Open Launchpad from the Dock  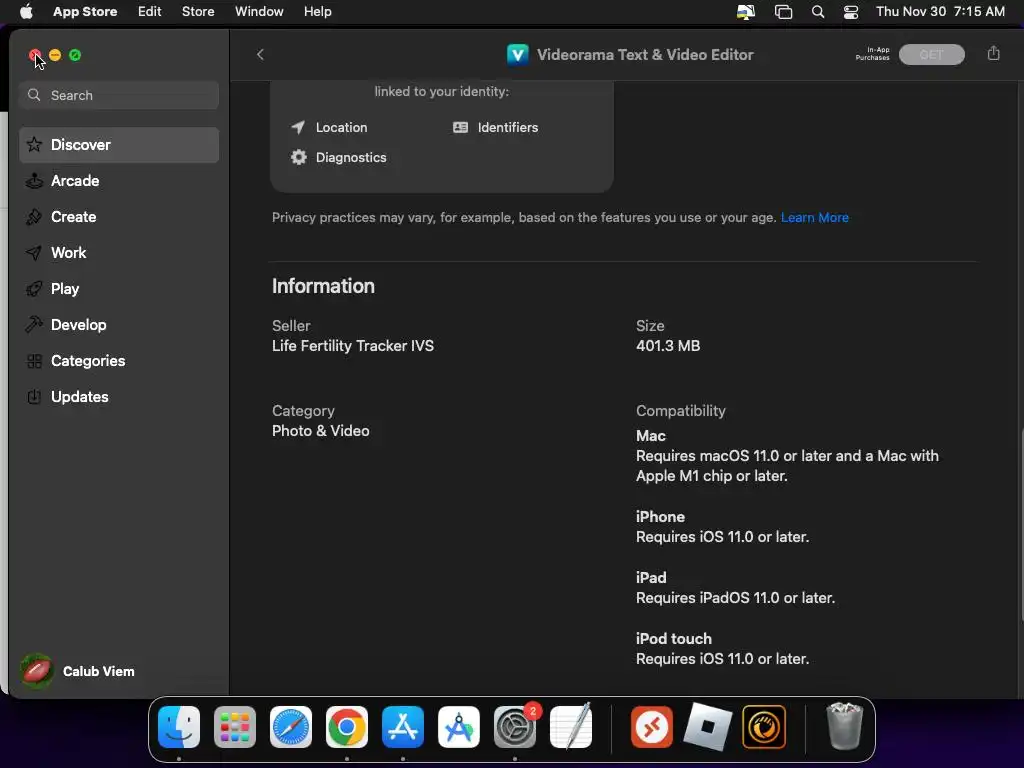pyautogui.click(x=235, y=727)
